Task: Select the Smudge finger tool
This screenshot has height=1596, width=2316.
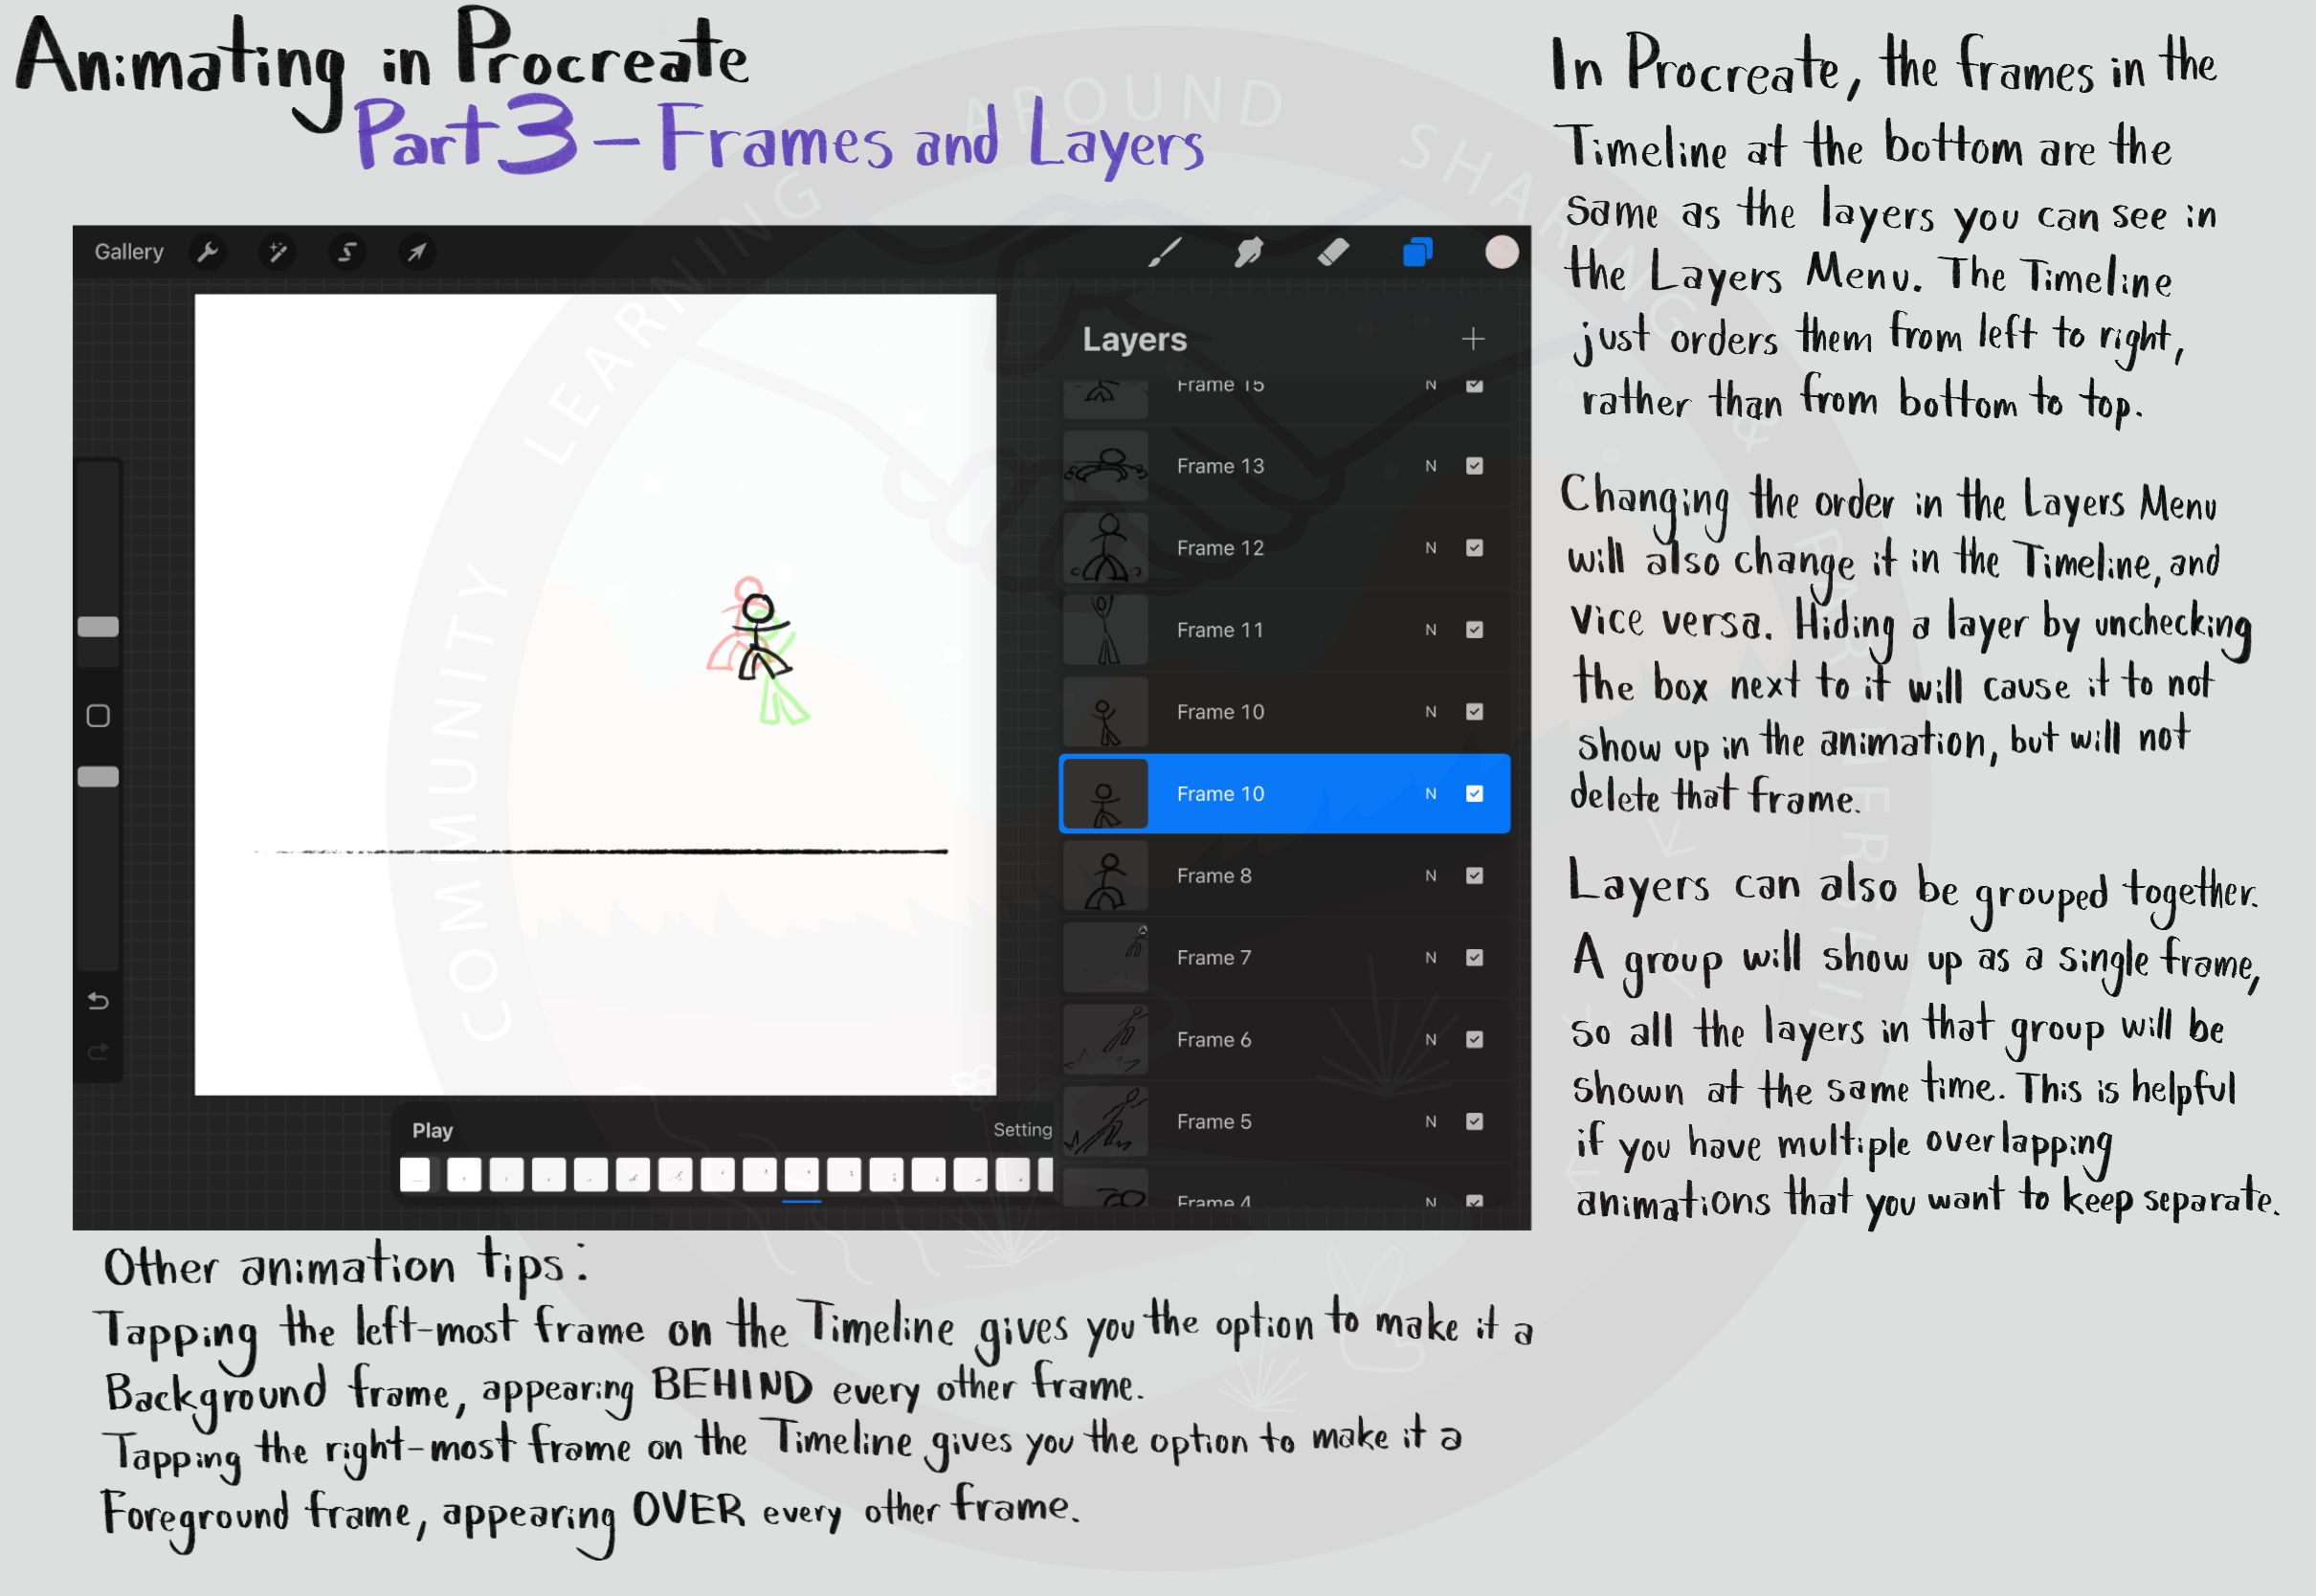Action: pyautogui.click(x=1248, y=252)
